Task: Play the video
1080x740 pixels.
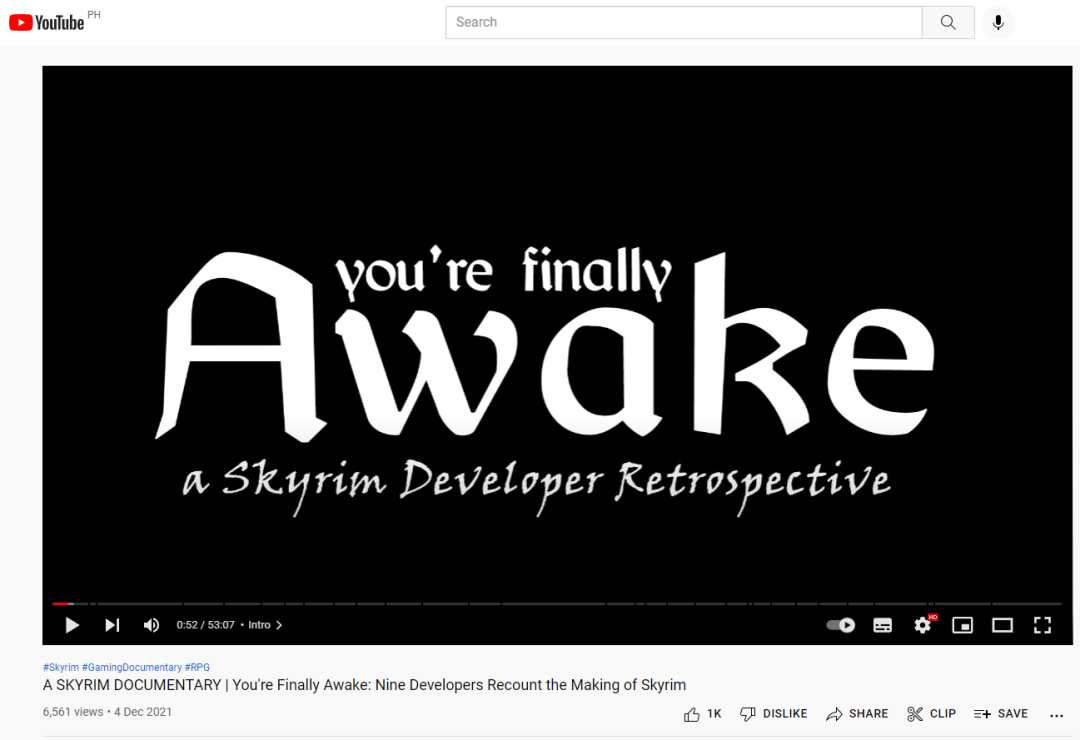Action: [x=72, y=625]
